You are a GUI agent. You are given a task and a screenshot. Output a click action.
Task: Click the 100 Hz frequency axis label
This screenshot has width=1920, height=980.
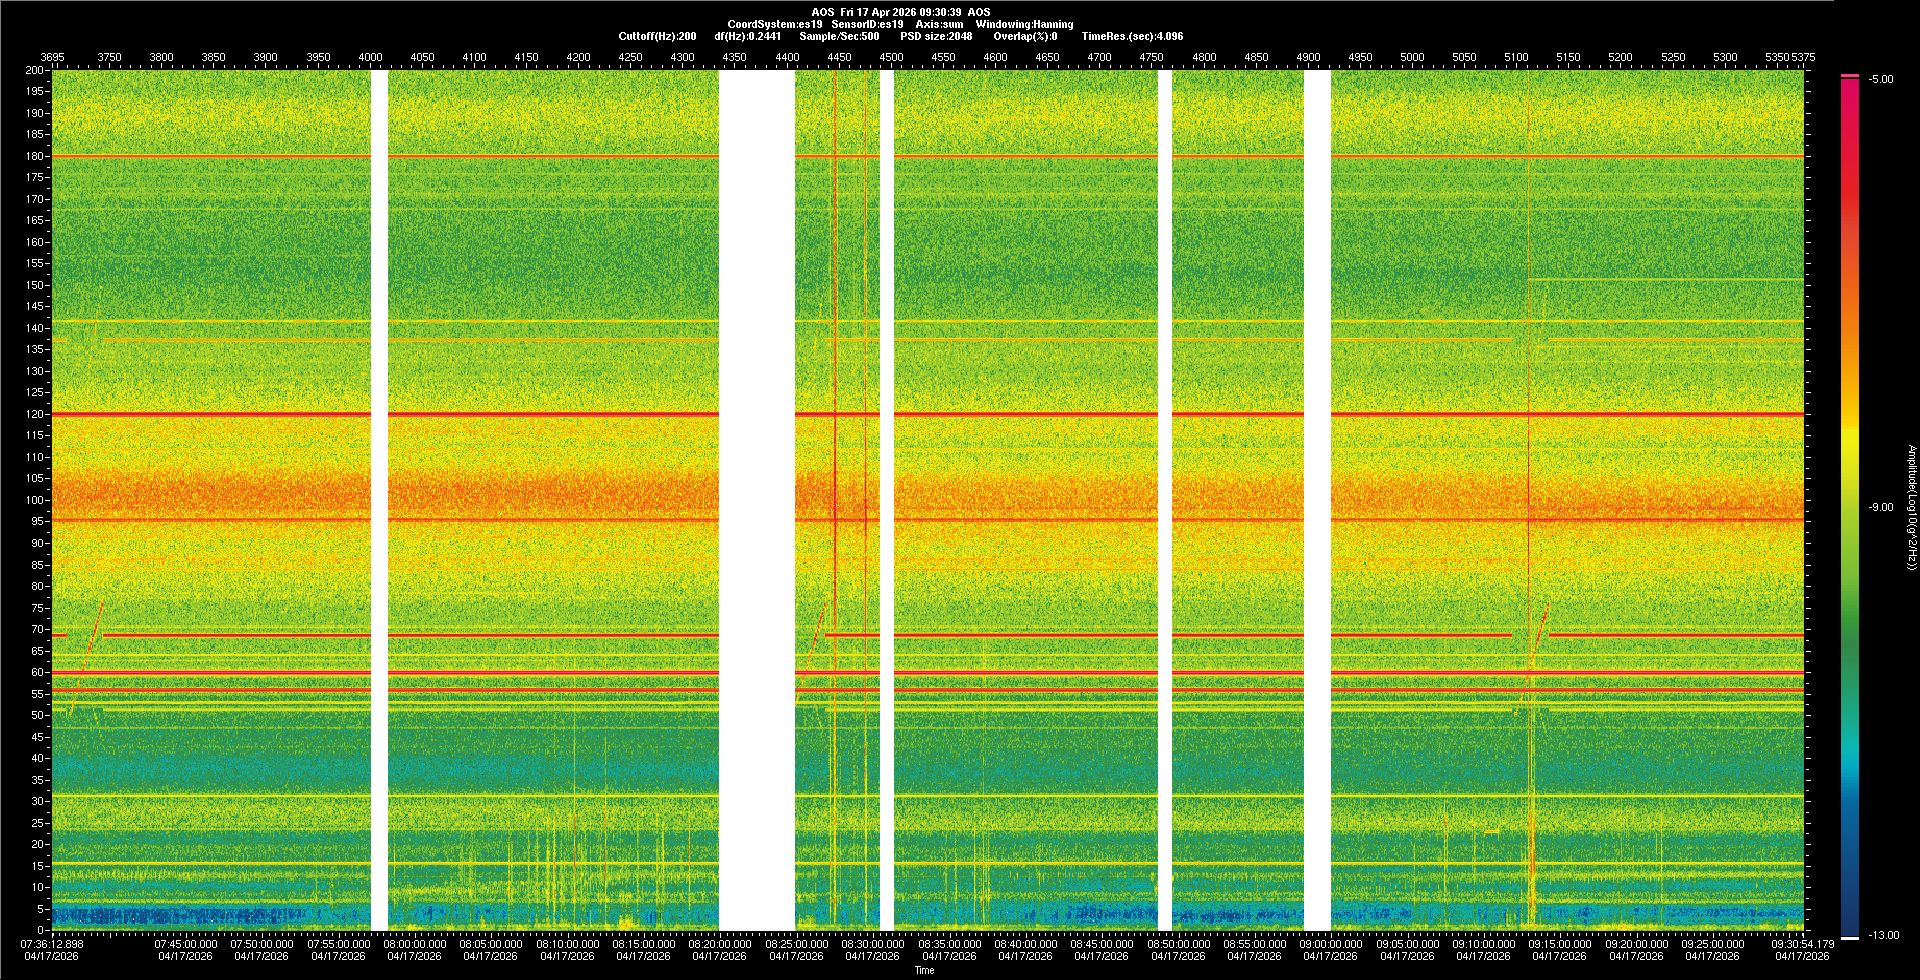click(x=34, y=500)
